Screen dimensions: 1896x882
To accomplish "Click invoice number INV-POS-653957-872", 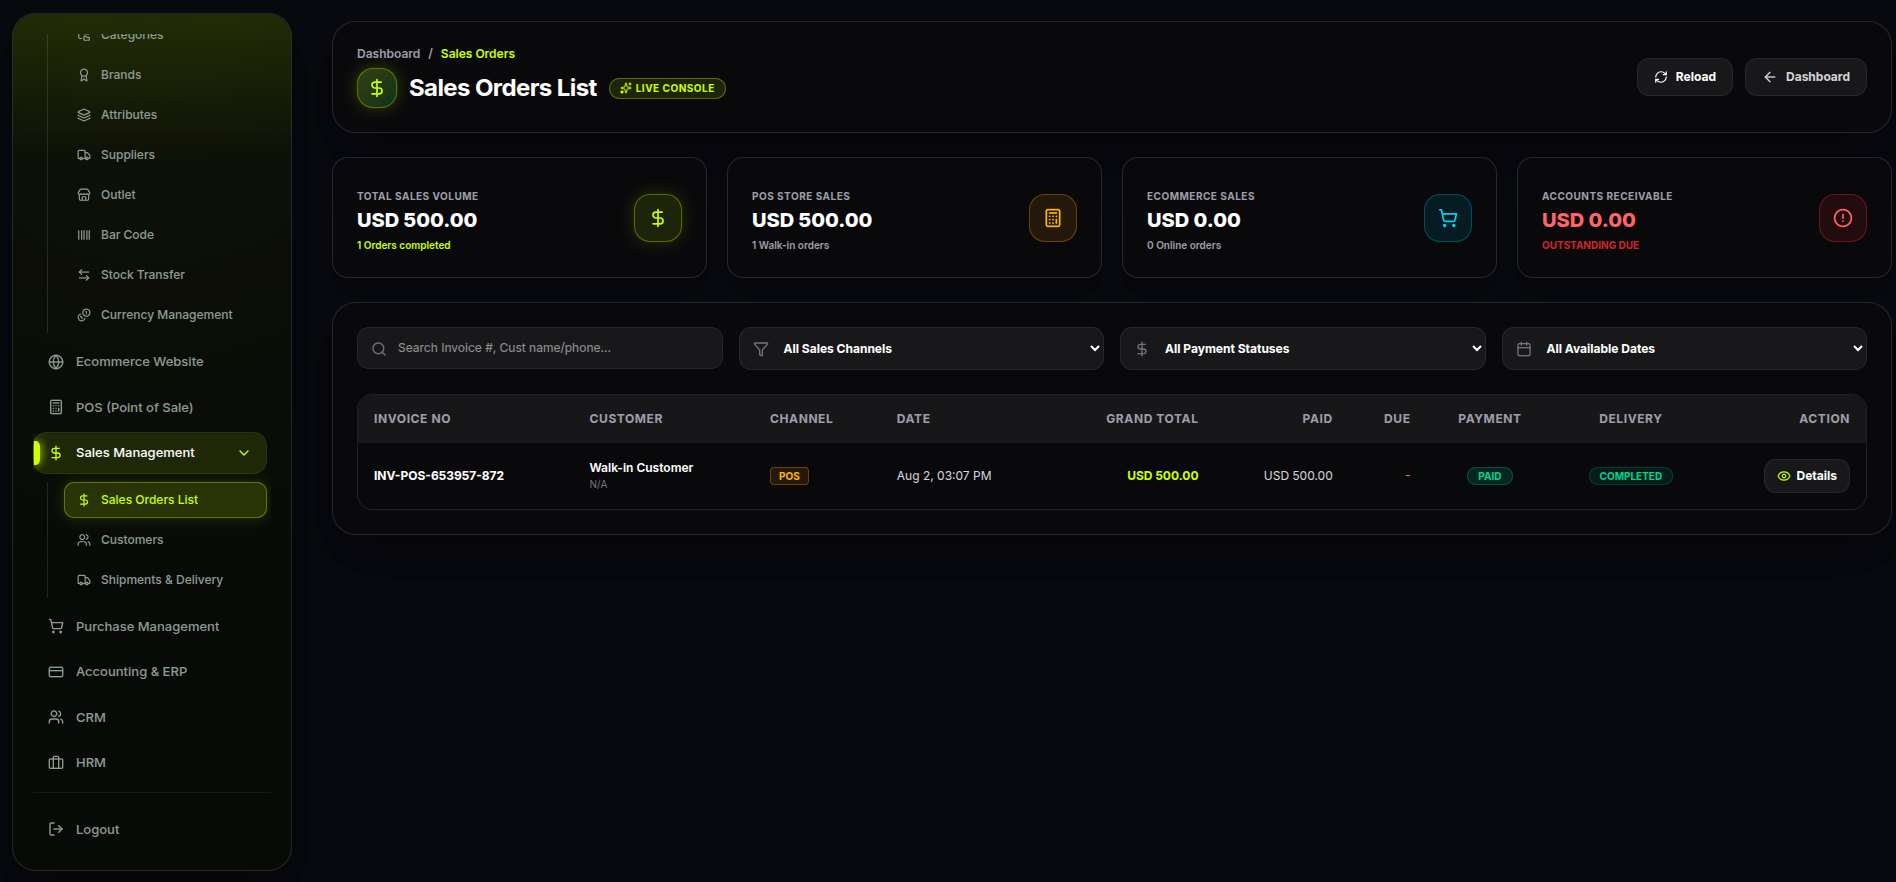I will [x=439, y=476].
